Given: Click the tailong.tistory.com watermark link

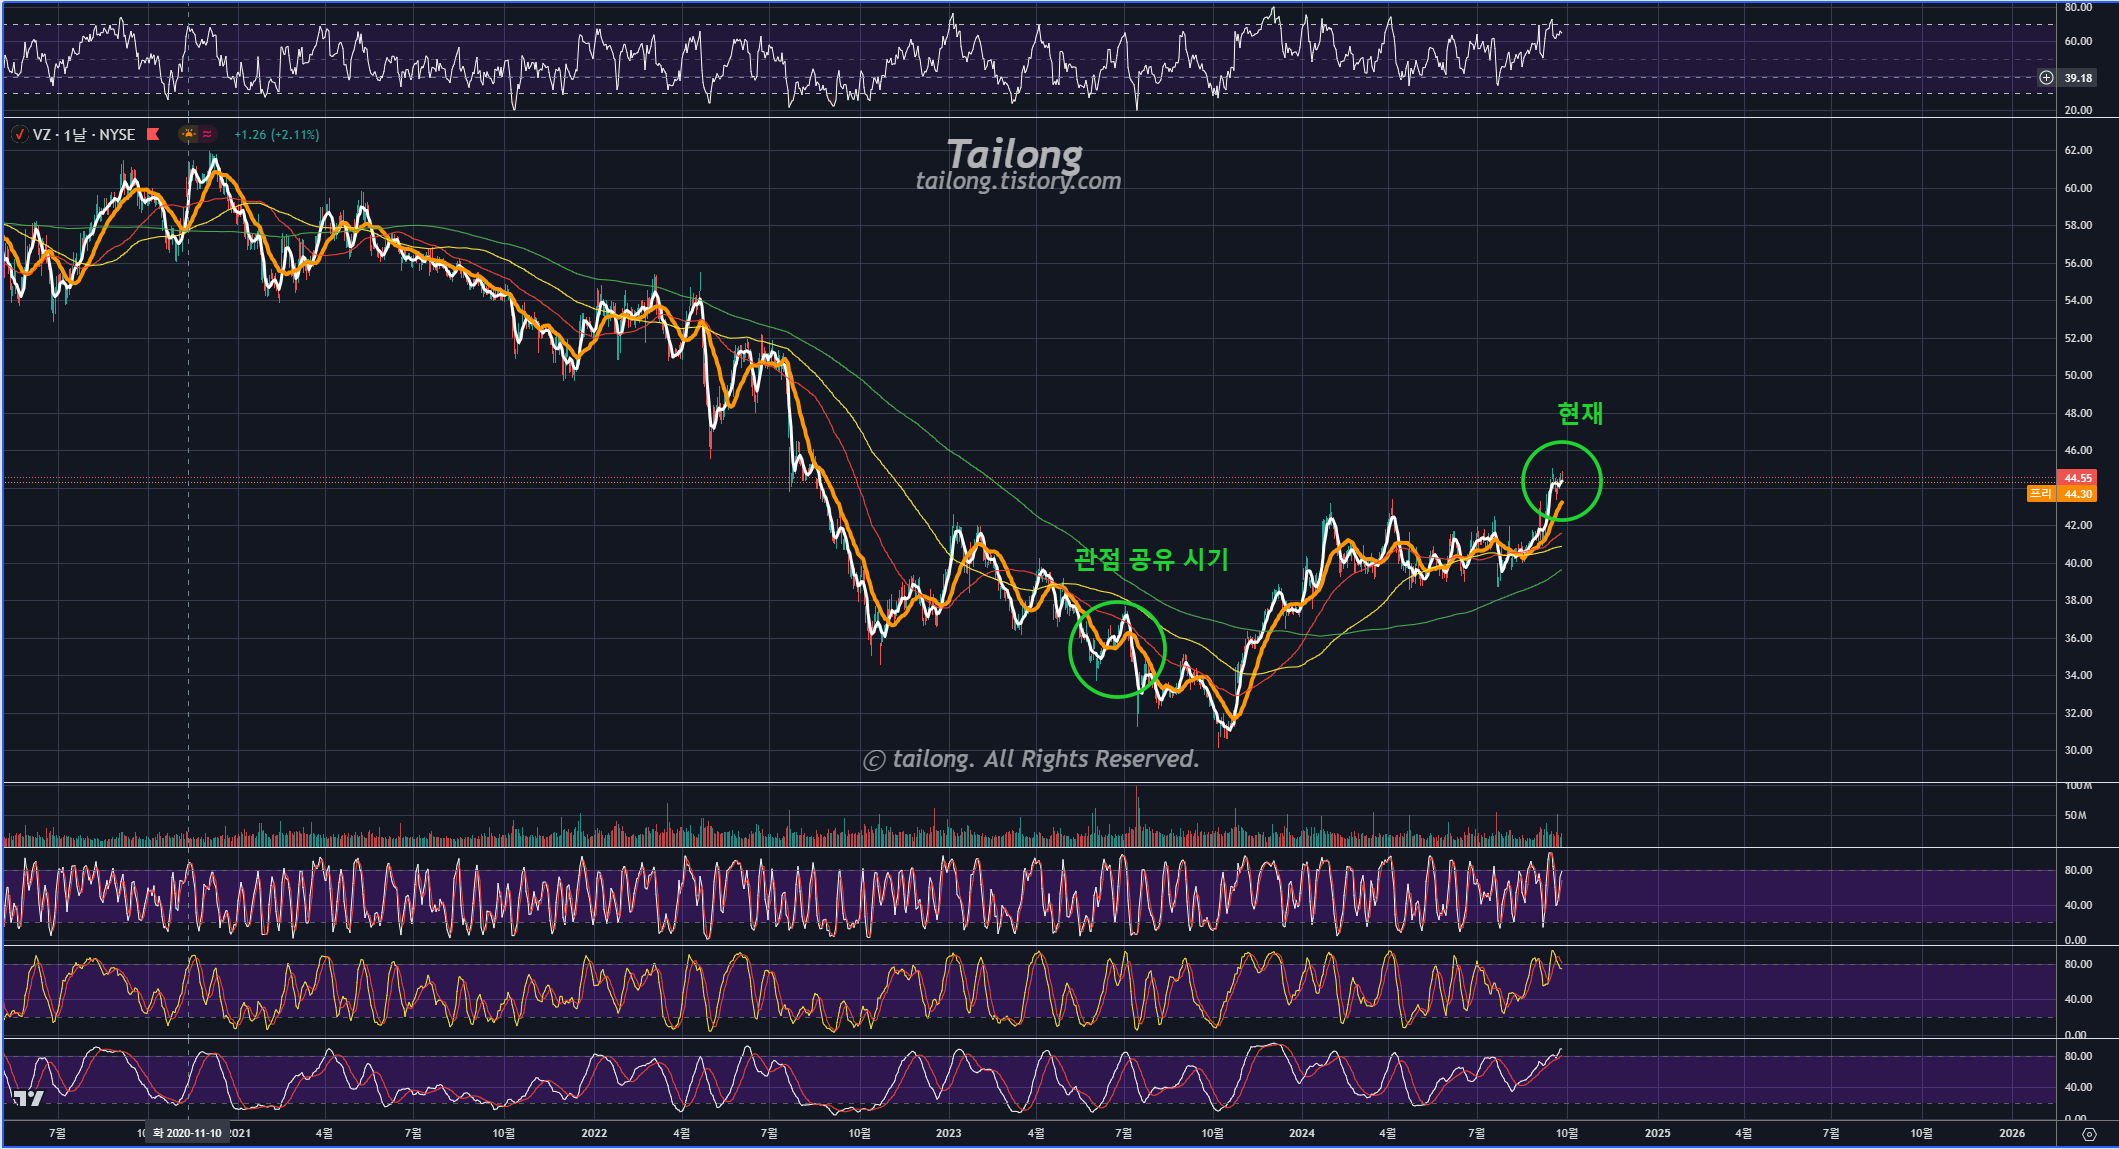Looking at the screenshot, I should click(1018, 181).
